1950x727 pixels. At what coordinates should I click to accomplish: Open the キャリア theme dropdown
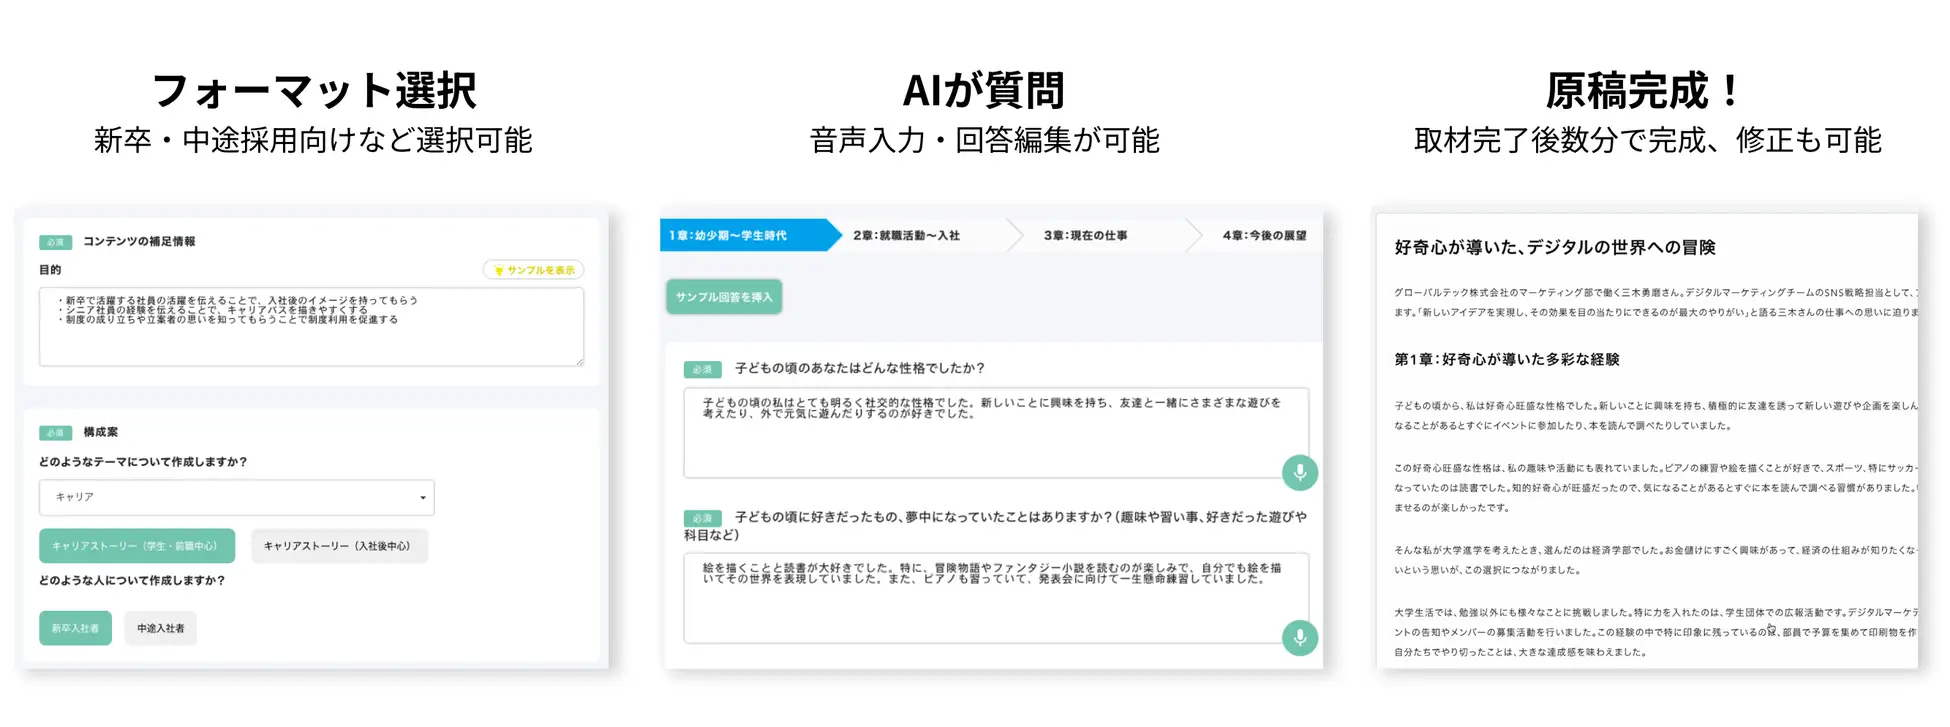(236, 497)
